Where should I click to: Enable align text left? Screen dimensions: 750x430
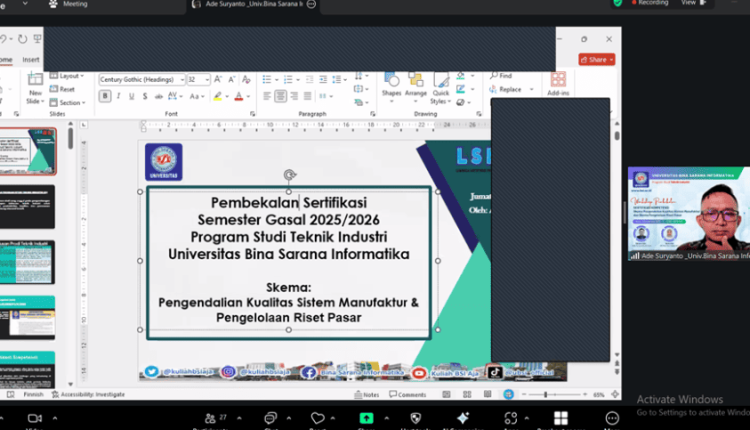click(x=267, y=96)
